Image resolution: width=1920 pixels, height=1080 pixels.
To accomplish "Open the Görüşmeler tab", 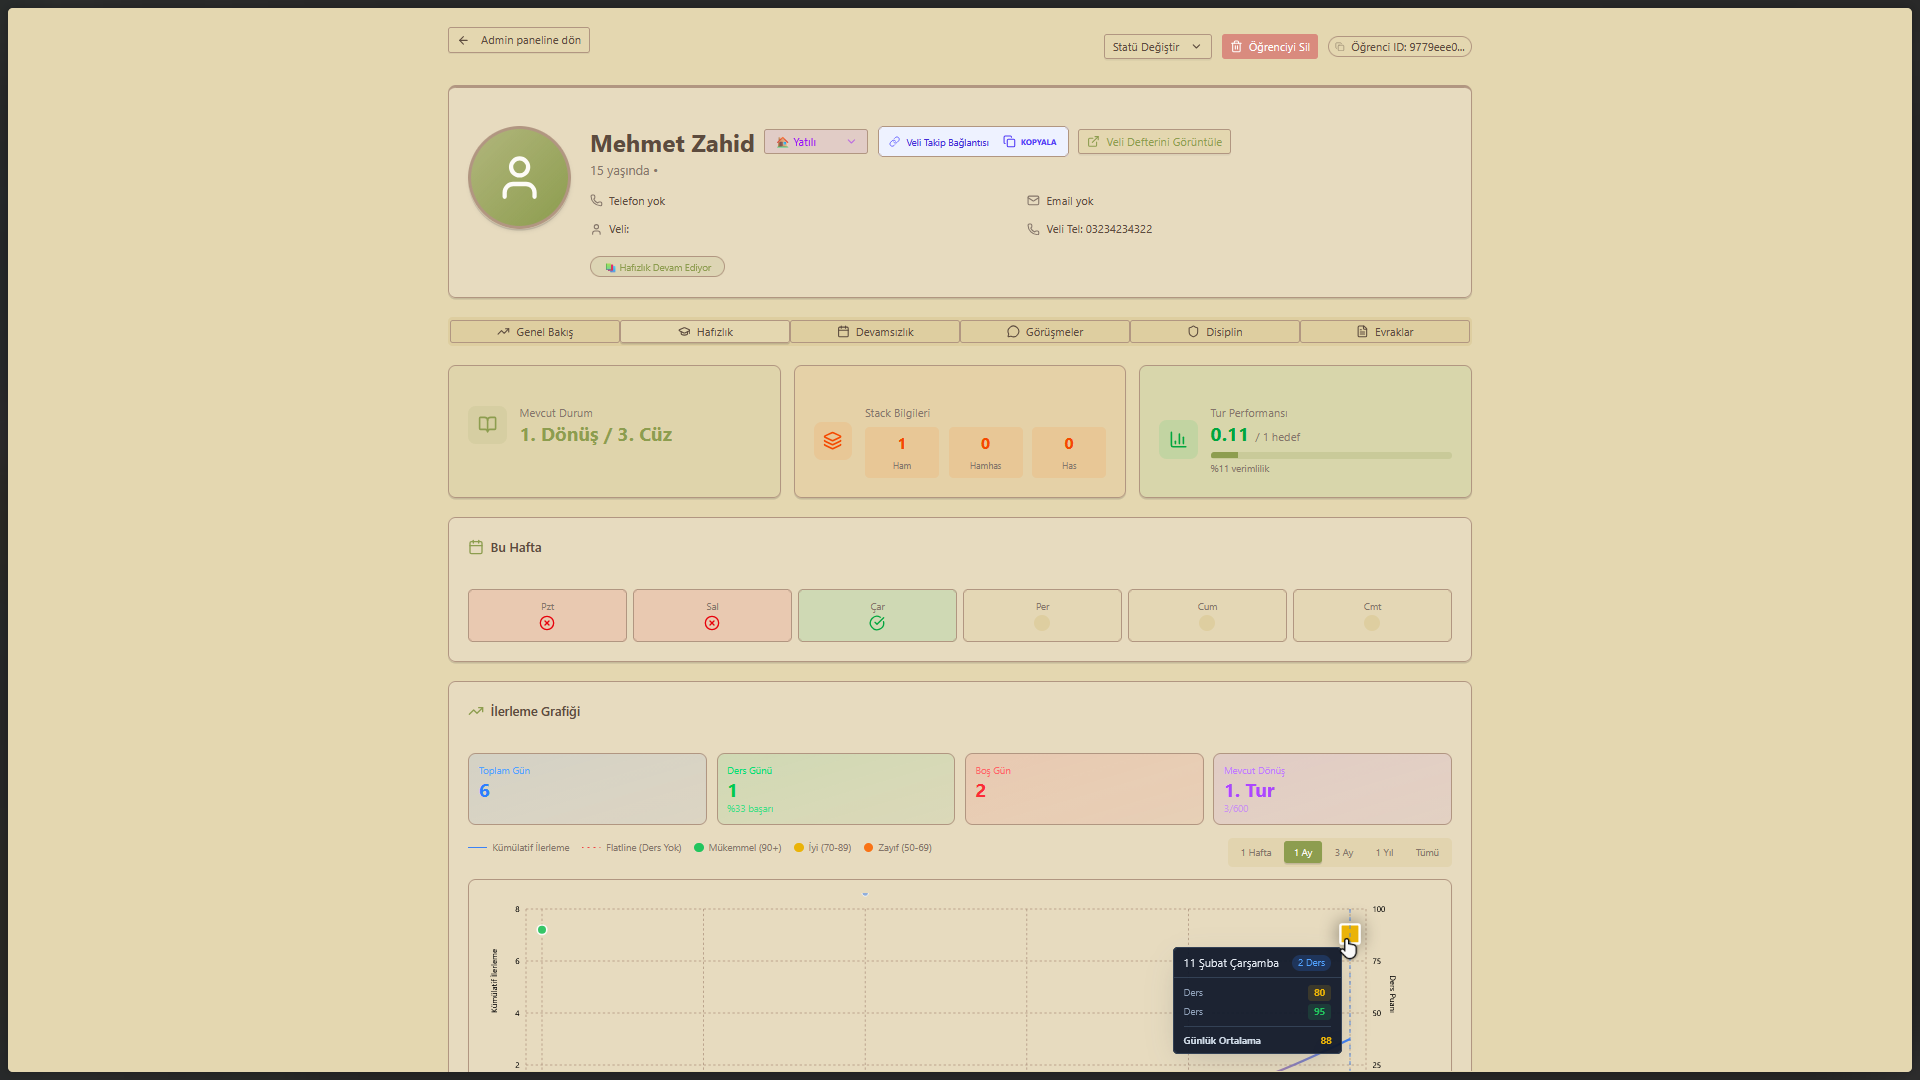I will [1045, 332].
